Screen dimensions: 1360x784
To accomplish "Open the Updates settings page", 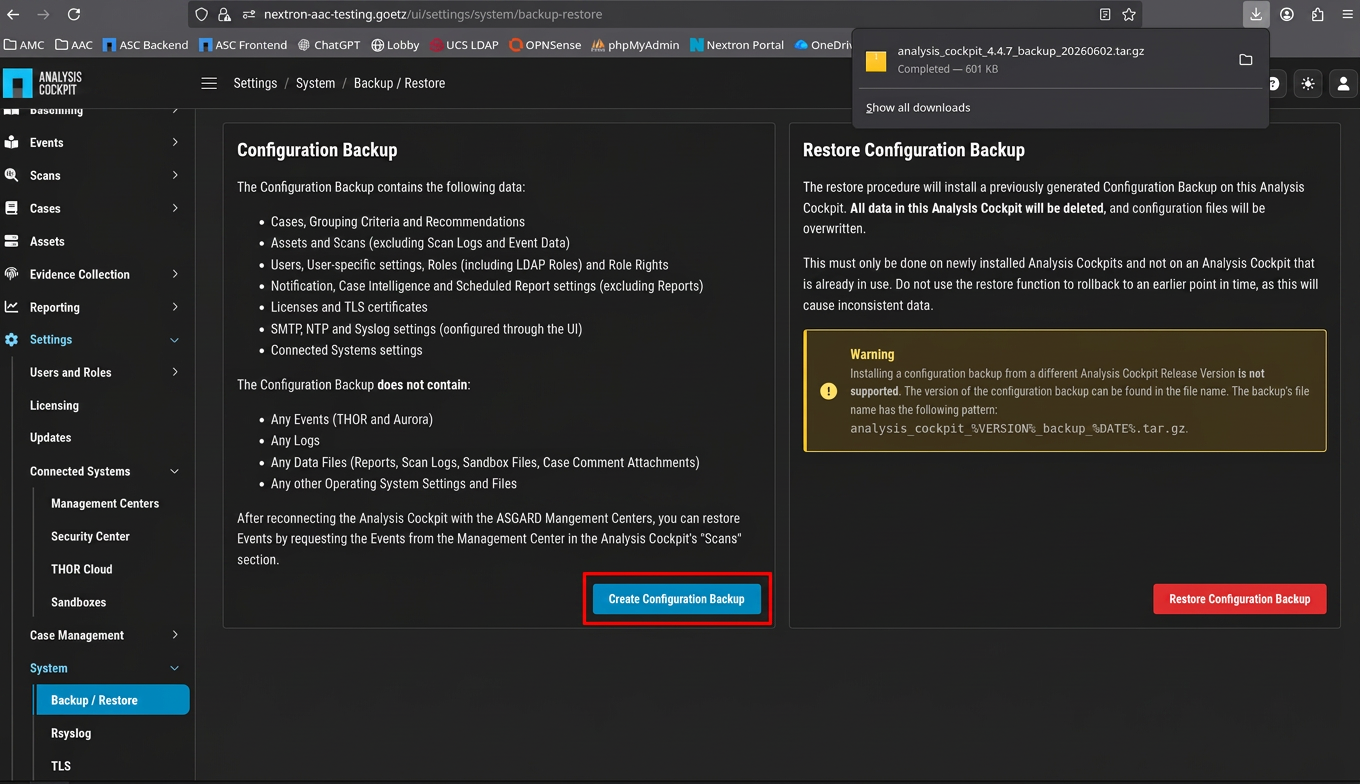I will 50,438.
